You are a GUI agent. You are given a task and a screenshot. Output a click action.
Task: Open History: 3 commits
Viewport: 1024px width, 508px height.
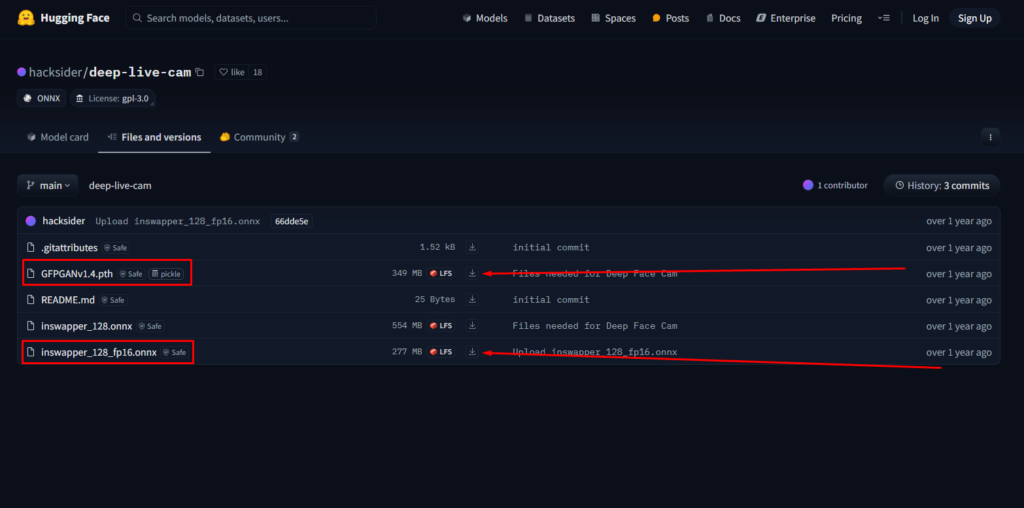942,186
